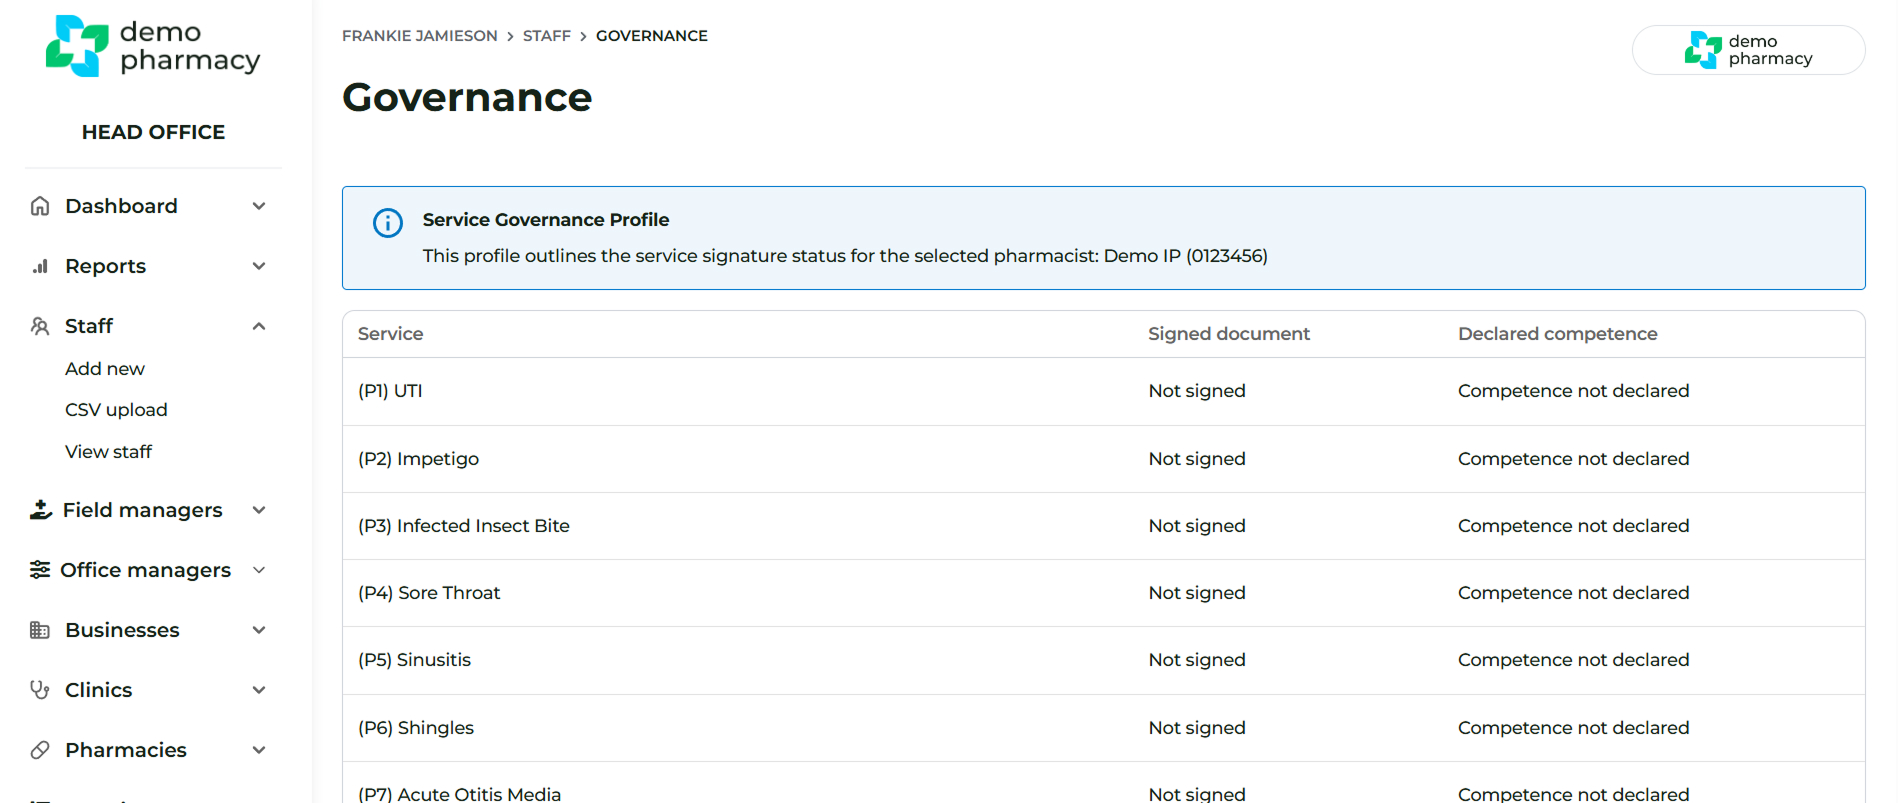The width and height of the screenshot is (1898, 803).
Task: Click the Dashboard home icon
Action: 40,206
